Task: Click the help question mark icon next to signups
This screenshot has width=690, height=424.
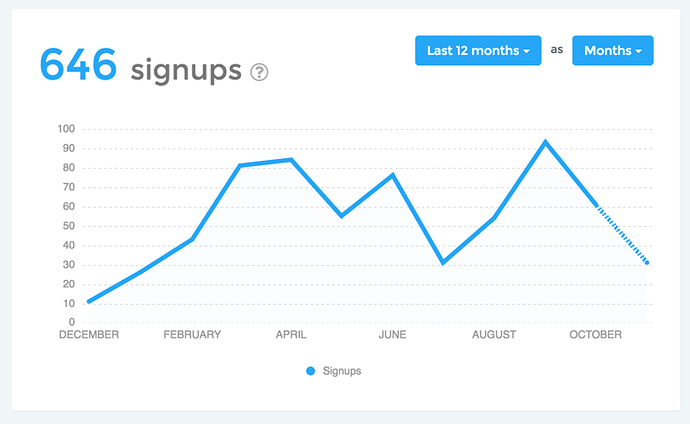Action: (x=259, y=72)
